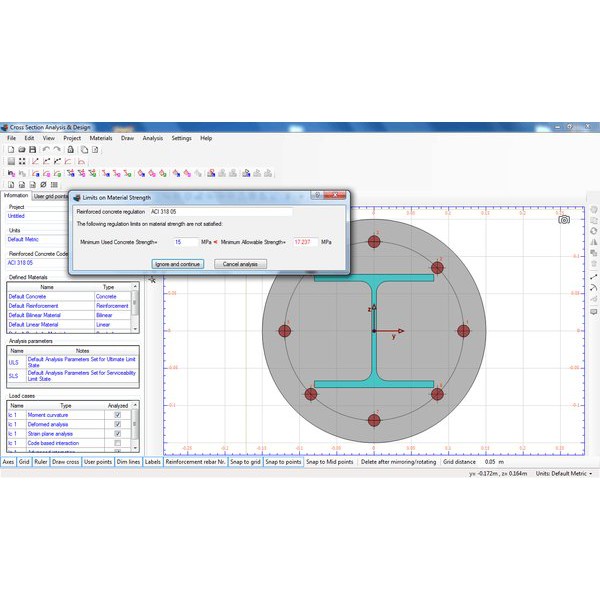The image size is (600, 600).
Task: Click the camera snapshot icon on canvas
Action: (565, 220)
